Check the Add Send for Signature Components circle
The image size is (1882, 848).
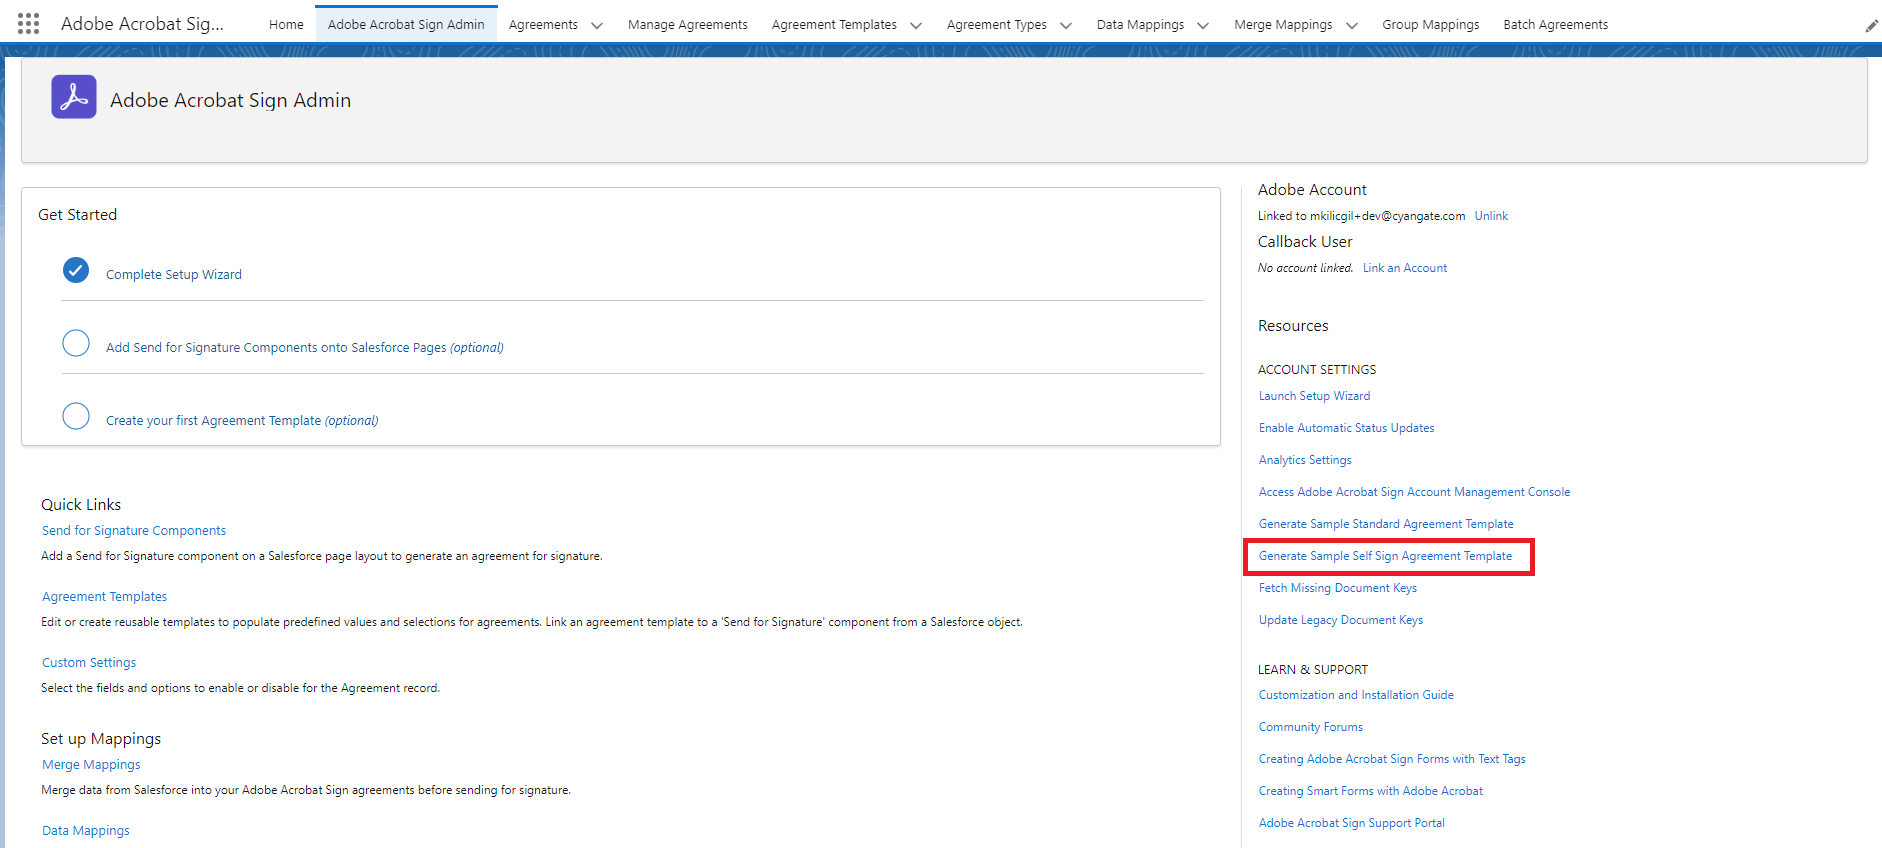pyautogui.click(x=76, y=344)
